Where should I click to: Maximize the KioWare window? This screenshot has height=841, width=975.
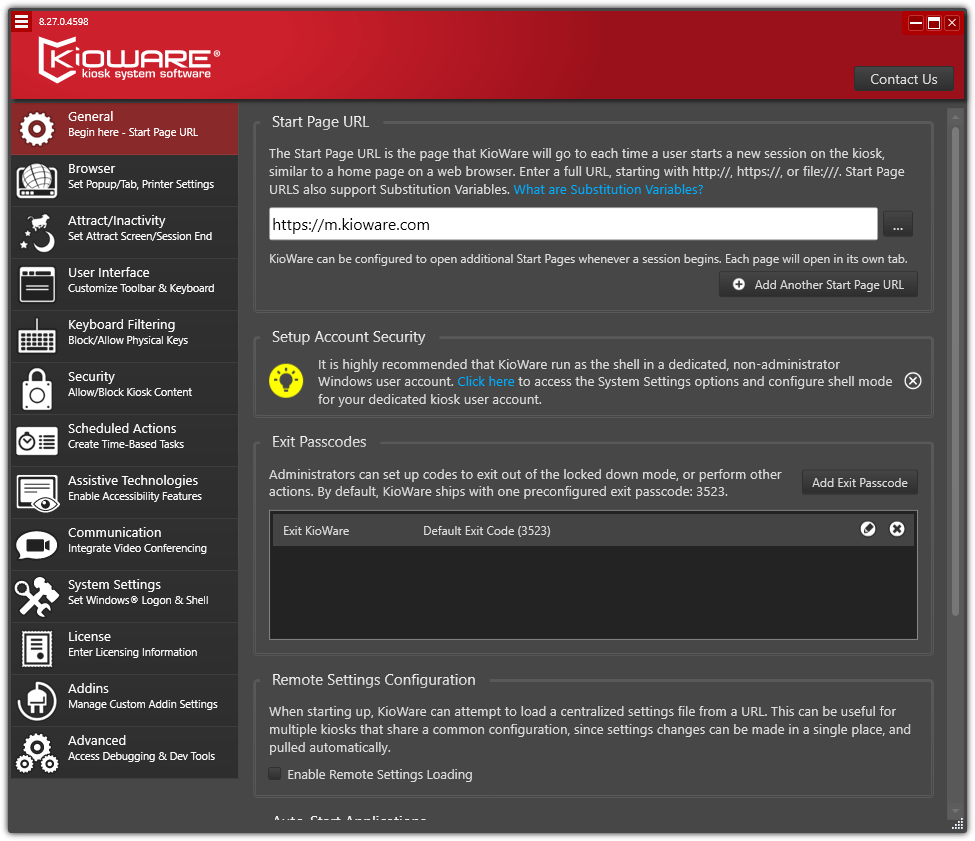tap(934, 24)
